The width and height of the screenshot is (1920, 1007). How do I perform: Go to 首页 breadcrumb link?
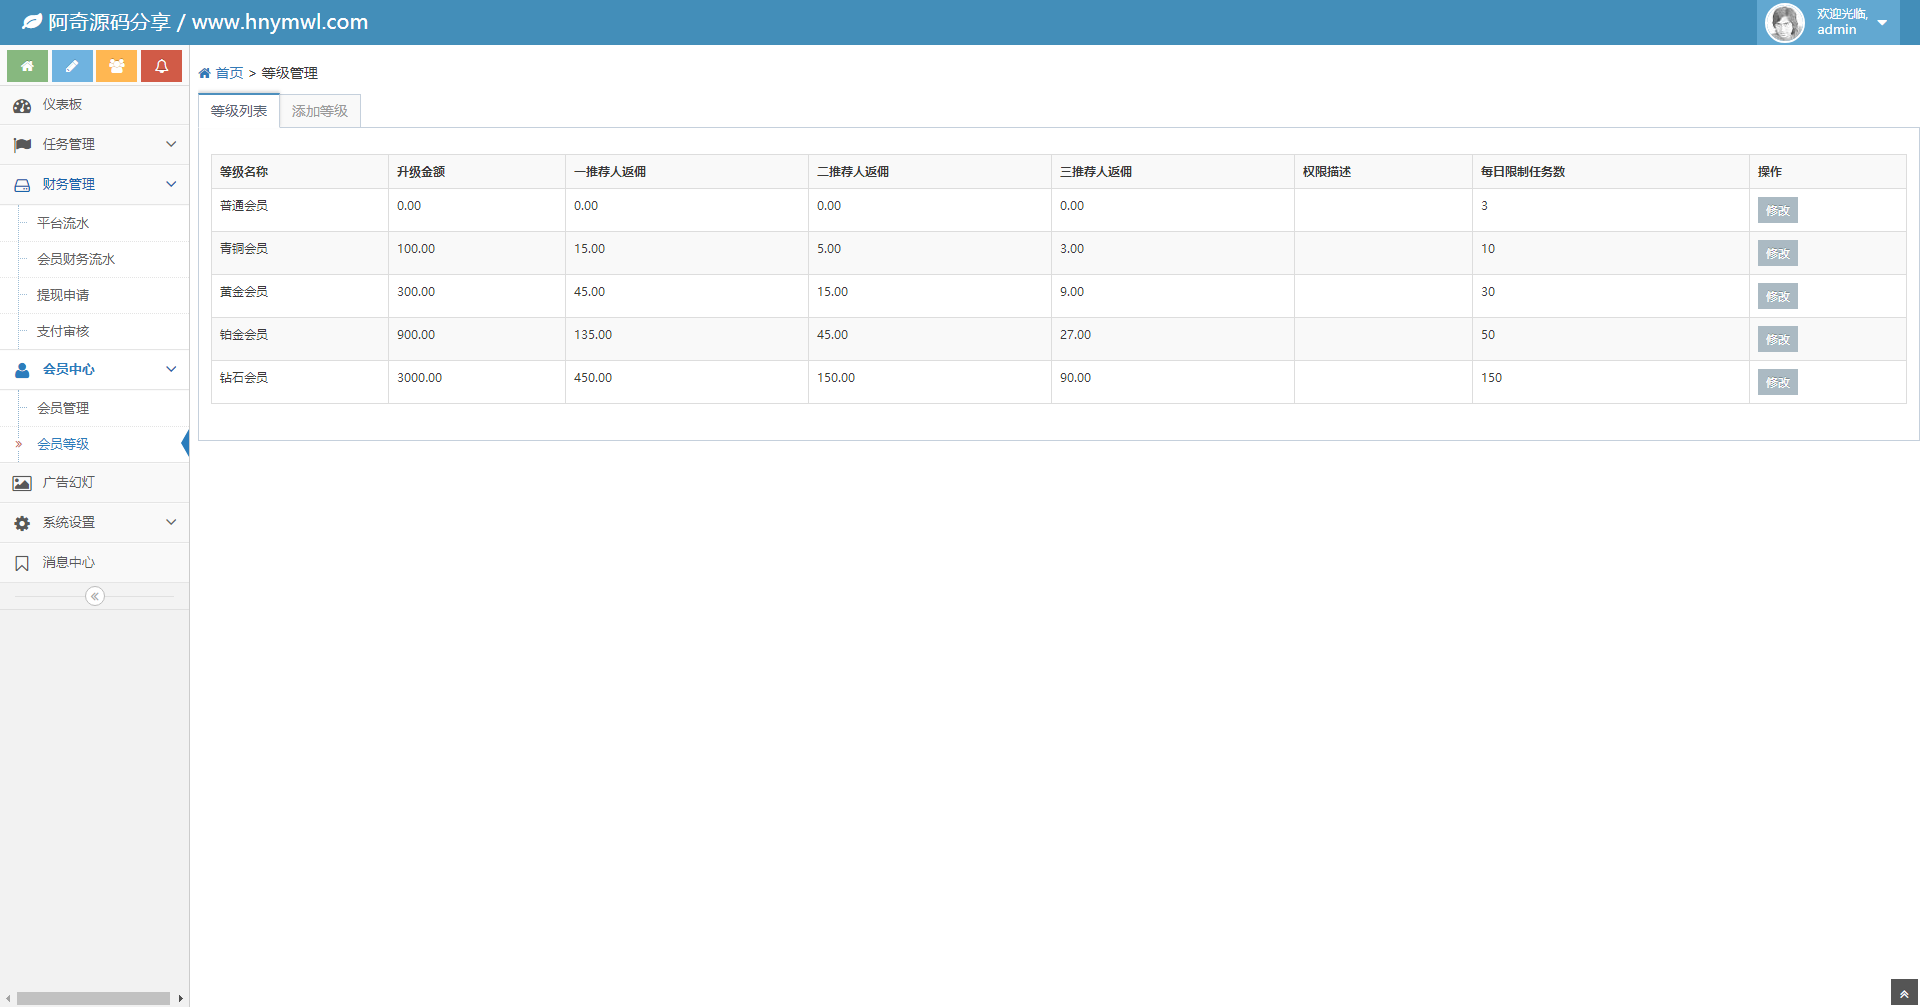[x=229, y=73]
